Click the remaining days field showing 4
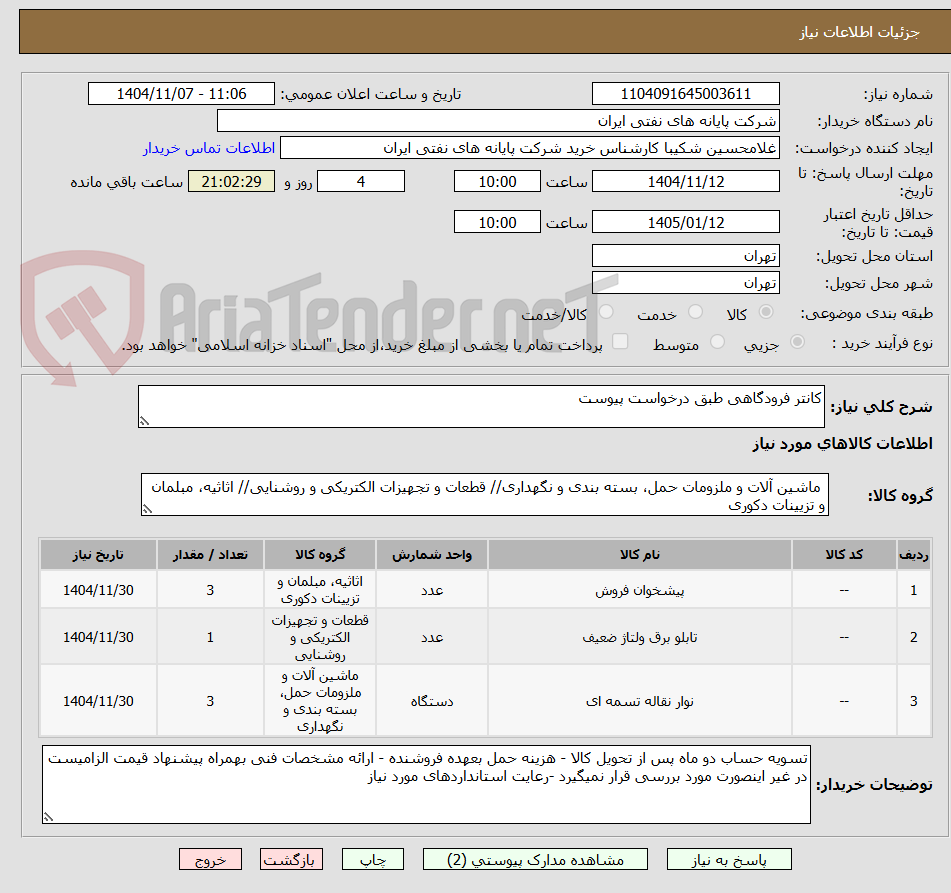Image resolution: width=951 pixels, height=893 pixels. [x=361, y=181]
